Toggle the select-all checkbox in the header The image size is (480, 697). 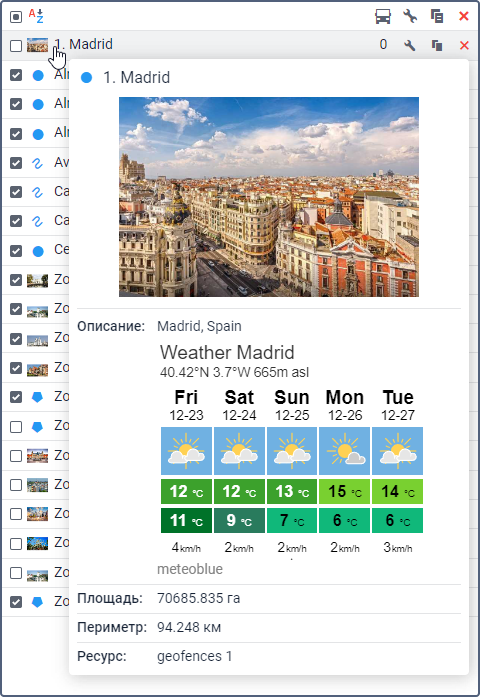[x=16, y=17]
